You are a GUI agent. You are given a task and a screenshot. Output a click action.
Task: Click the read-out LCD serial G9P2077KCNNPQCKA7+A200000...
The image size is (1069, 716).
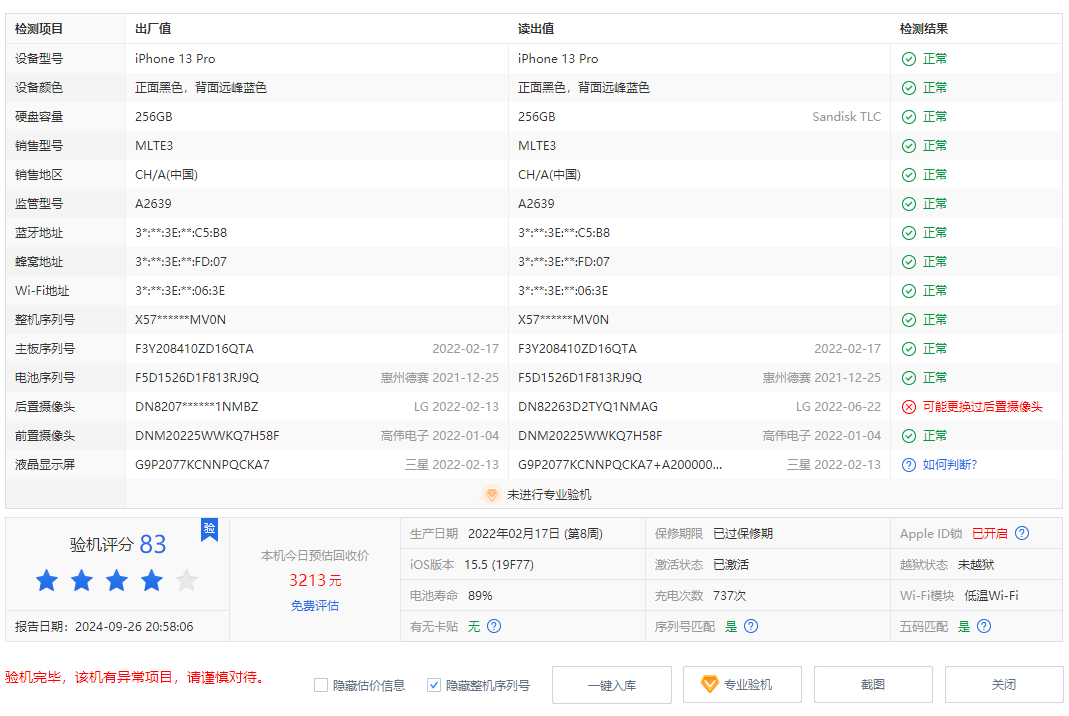620,464
